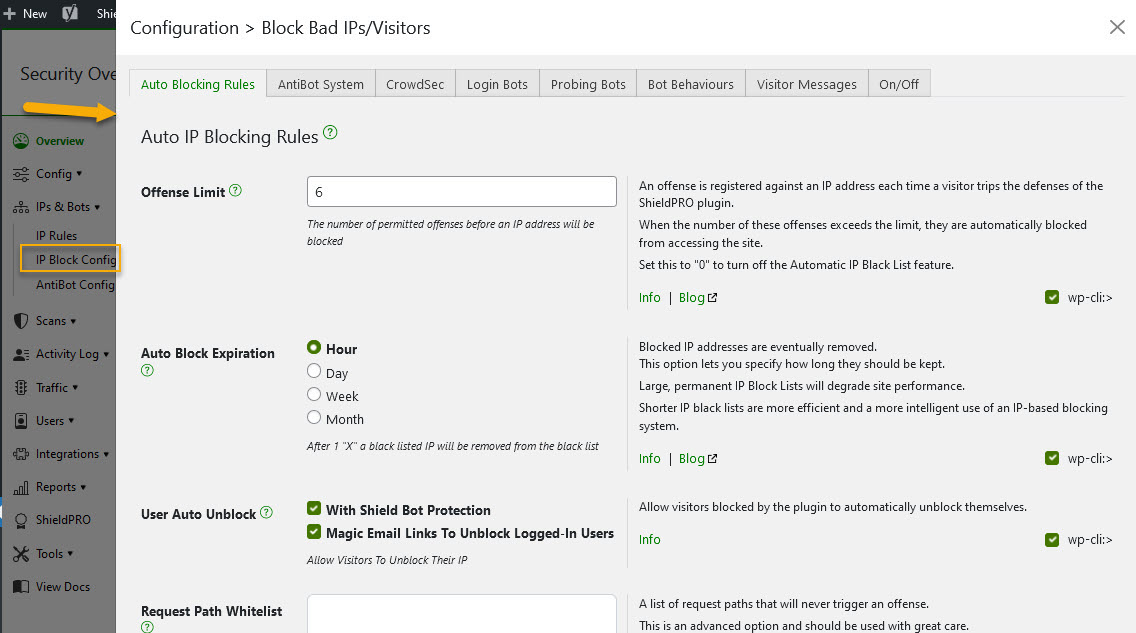Image resolution: width=1136 pixels, height=633 pixels.
Task: Switch to the Bot Behaviours tab
Action: click(690, 84)
